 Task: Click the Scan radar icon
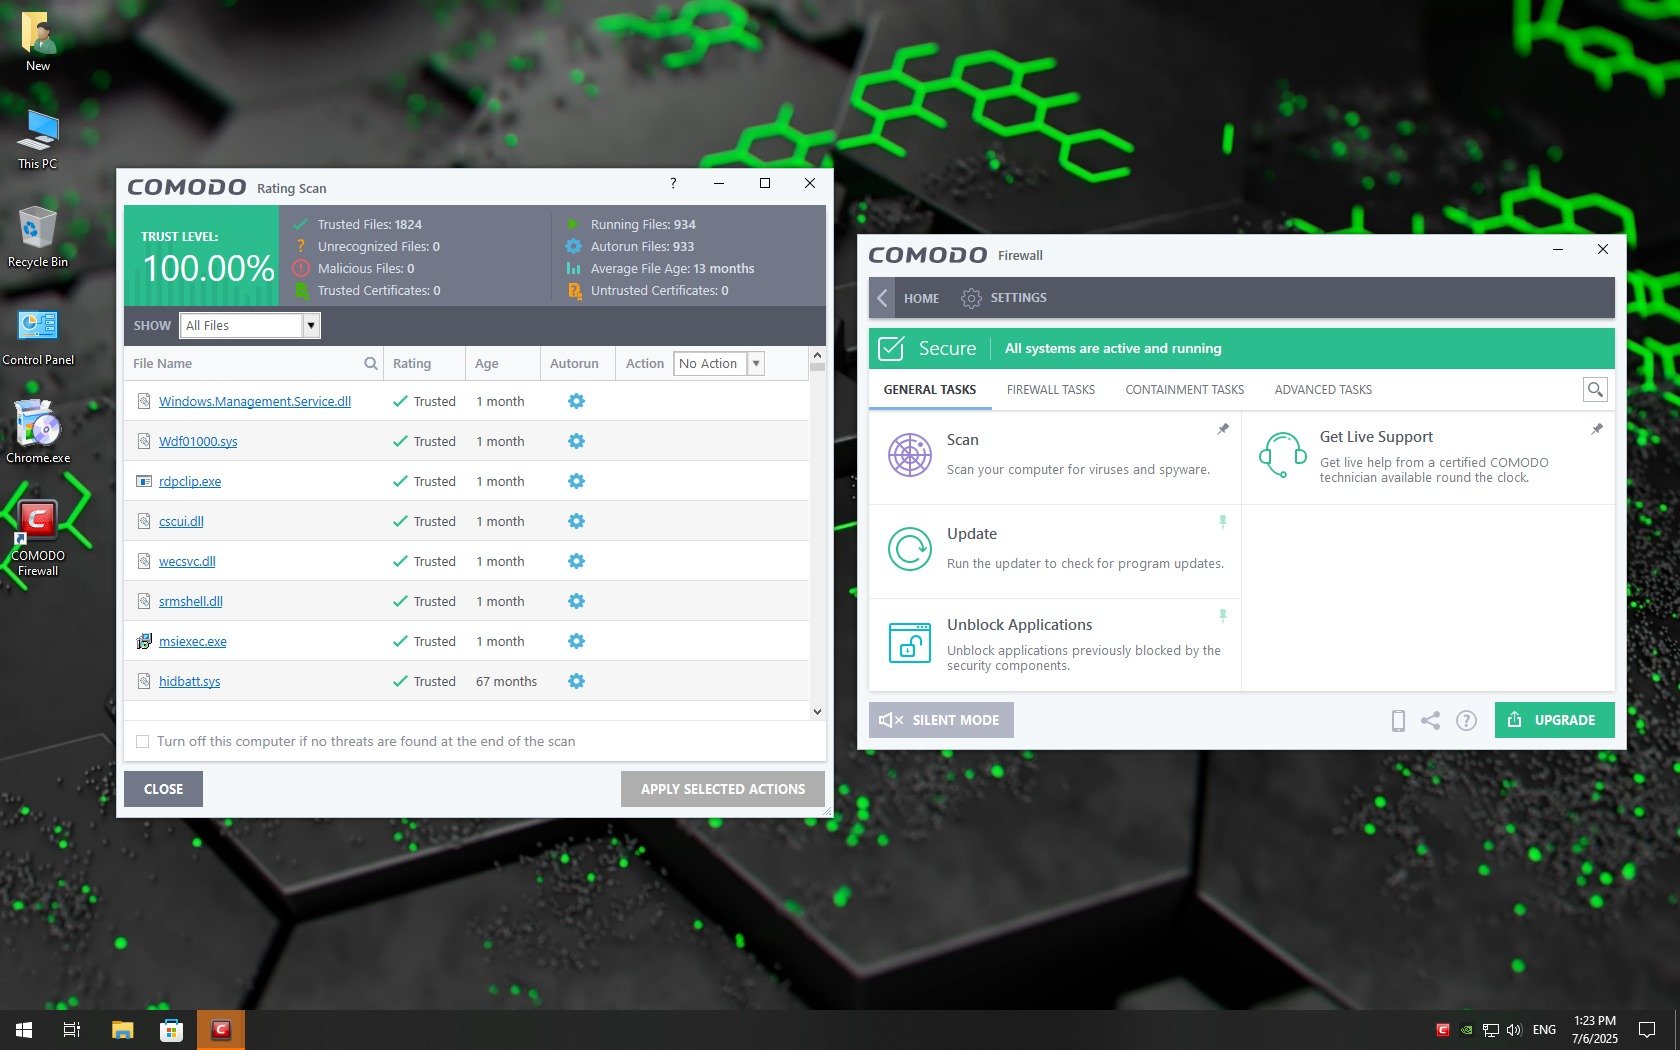pos(909,455)
